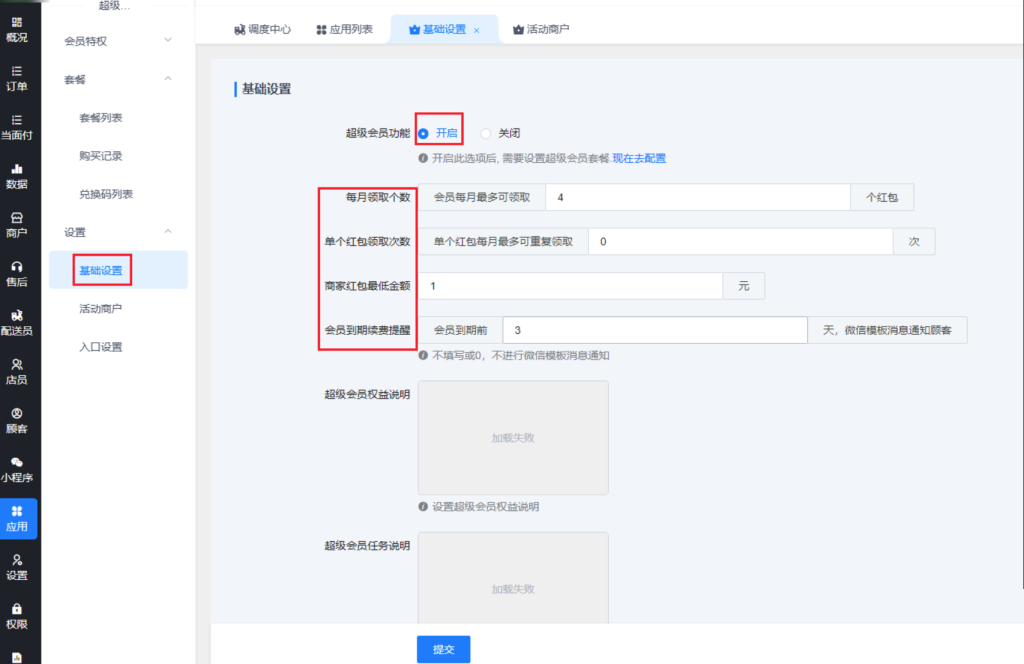Screen dimensions: 1024x664
Task: Collapse the 设置 submenu section
Action: [x=167, y=232]
